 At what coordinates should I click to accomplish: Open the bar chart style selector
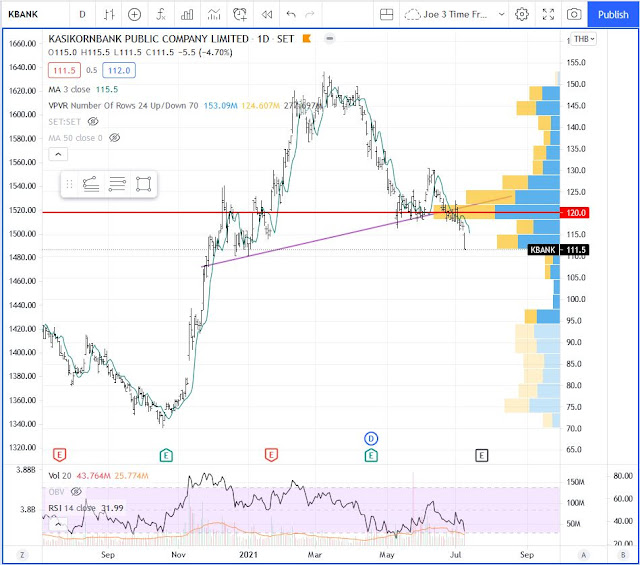click(109, 15)
